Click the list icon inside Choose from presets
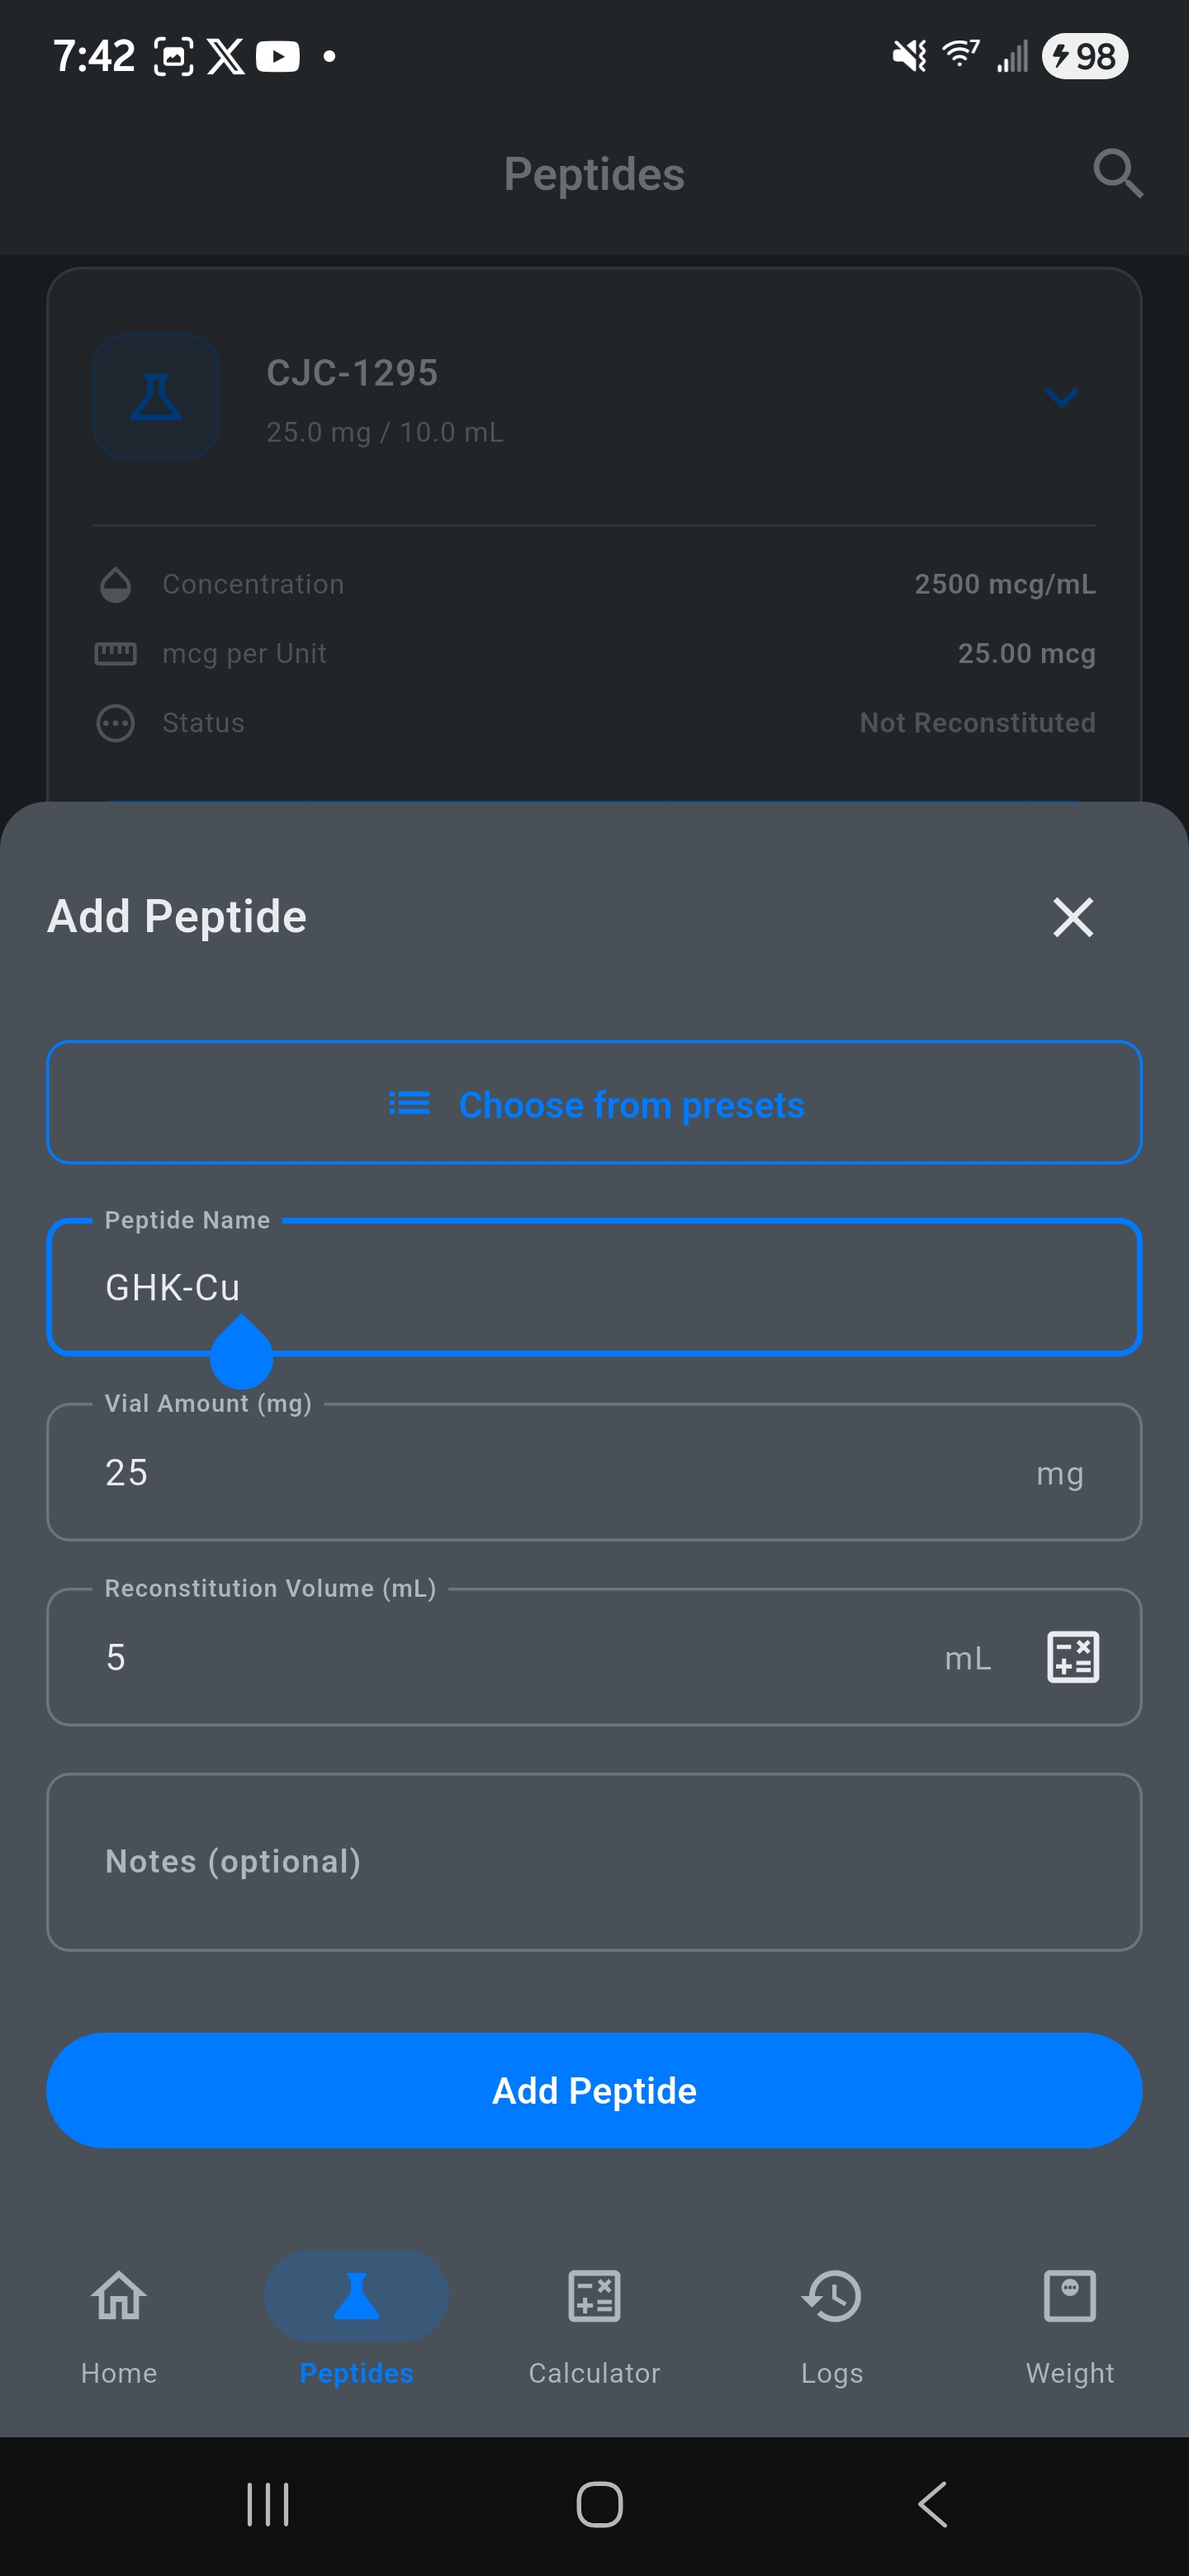The width and height of the screenshot is (1189, 2576). 407,1103
